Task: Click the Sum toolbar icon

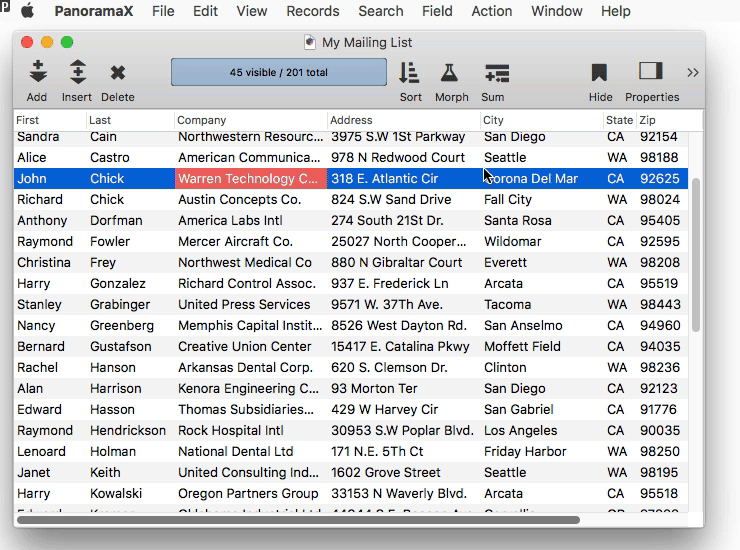Action: [x=495, y=73]
